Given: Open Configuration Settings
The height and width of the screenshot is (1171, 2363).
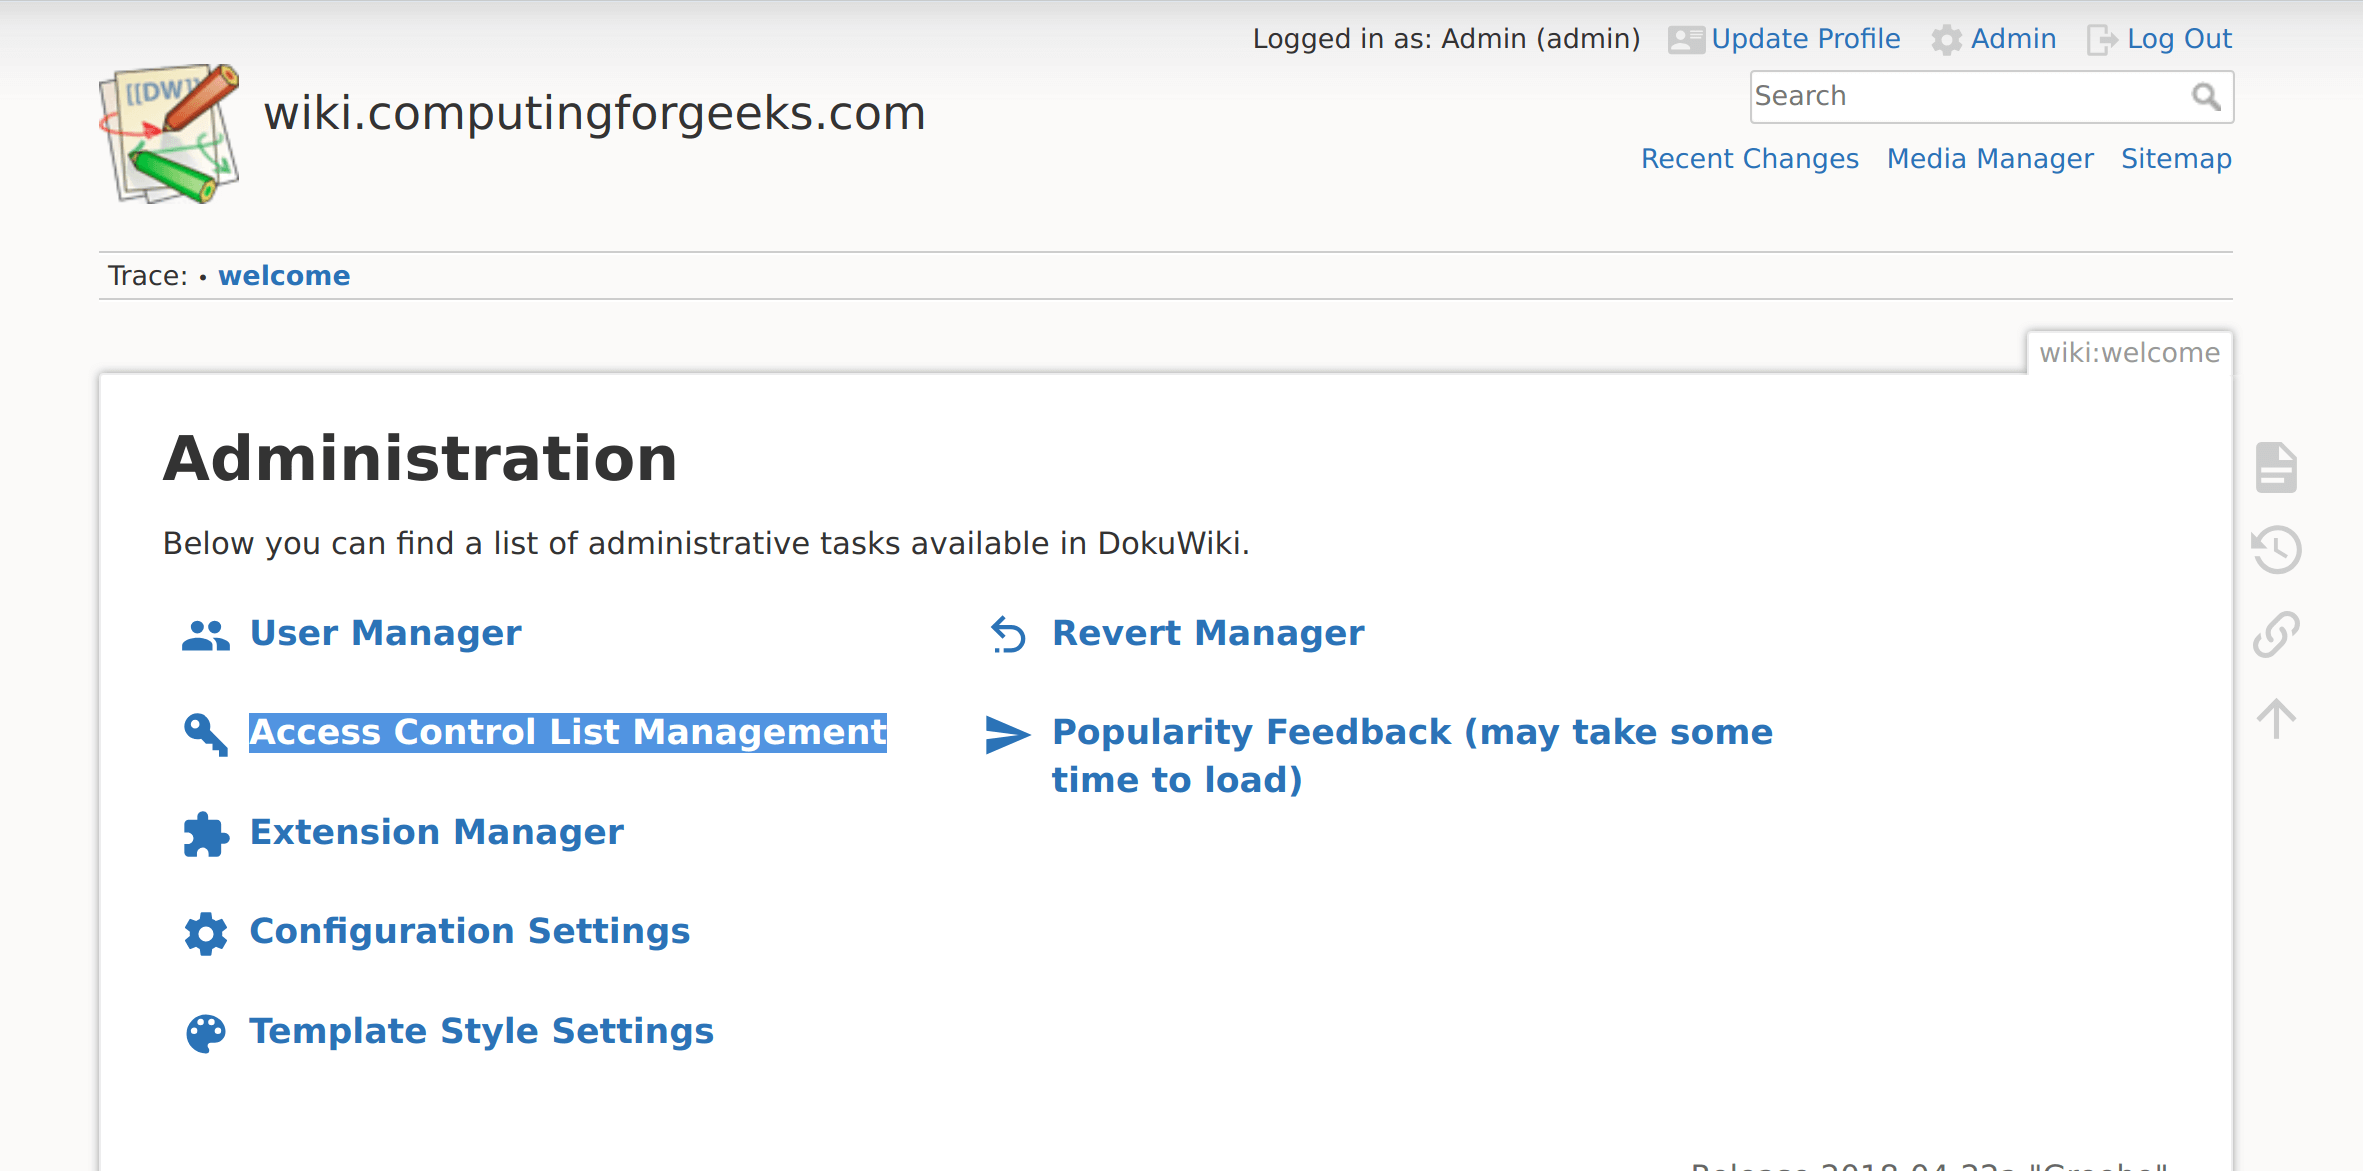Looking at the screenshot, I should click(469, 932).
